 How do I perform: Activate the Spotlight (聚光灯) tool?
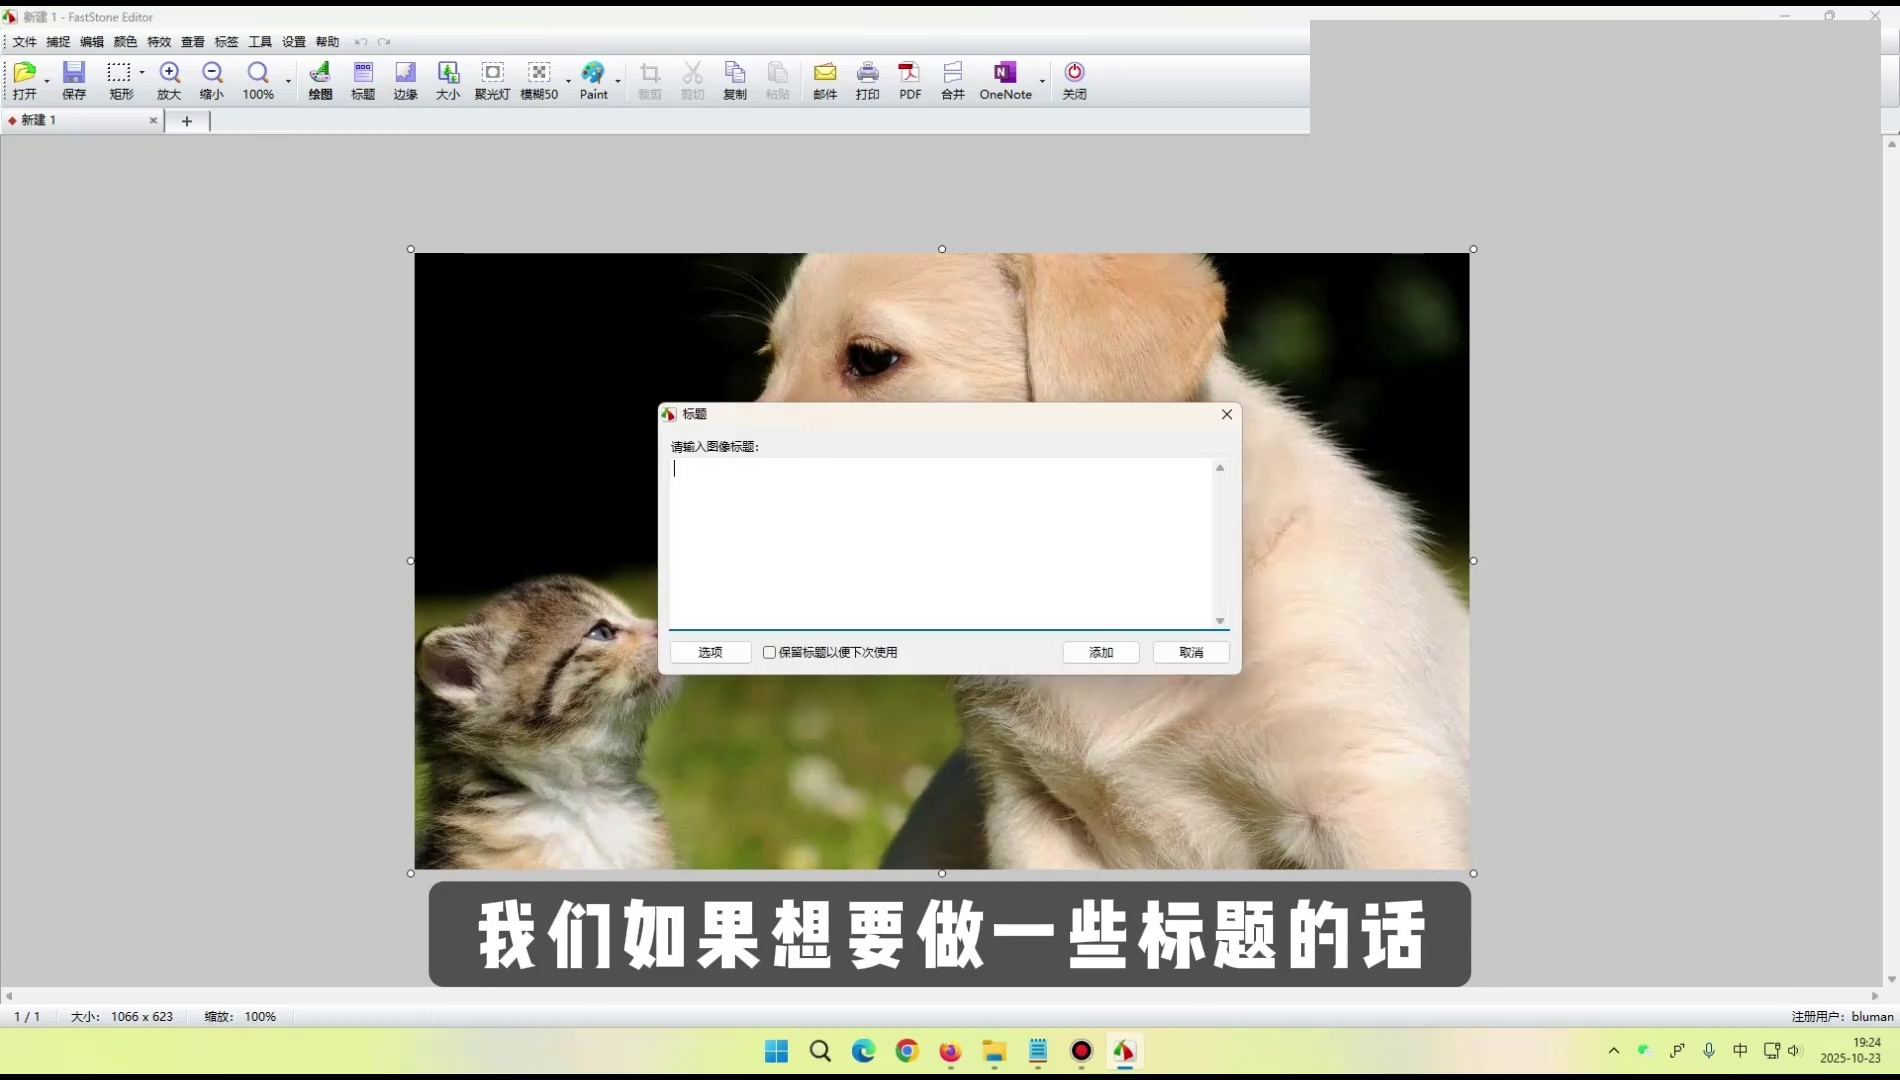492,80
